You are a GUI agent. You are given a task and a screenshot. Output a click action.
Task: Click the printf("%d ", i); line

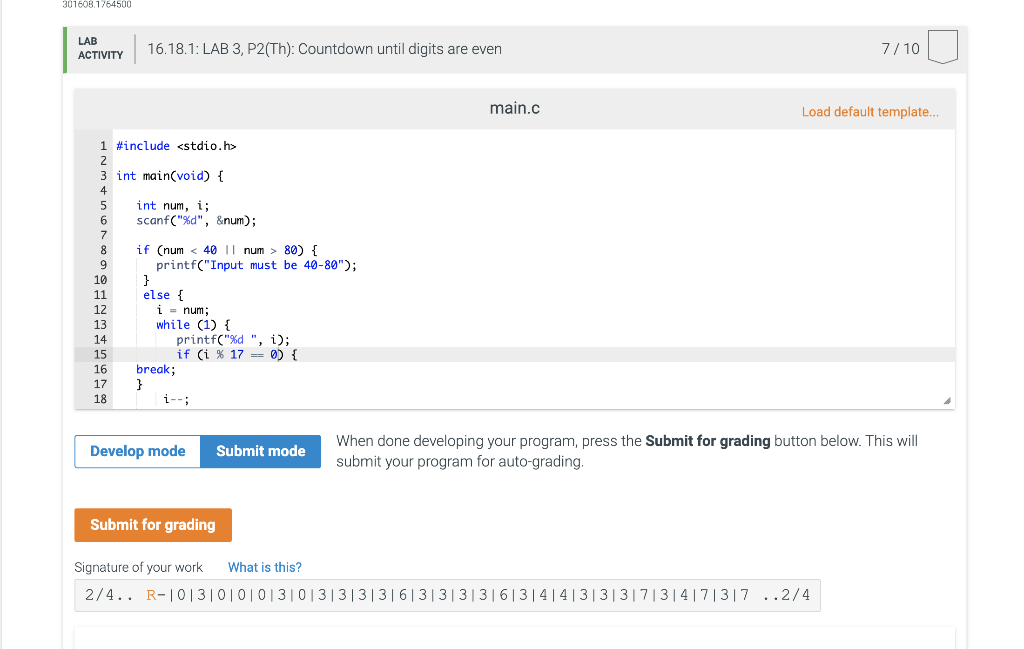(x=232, y=340)
